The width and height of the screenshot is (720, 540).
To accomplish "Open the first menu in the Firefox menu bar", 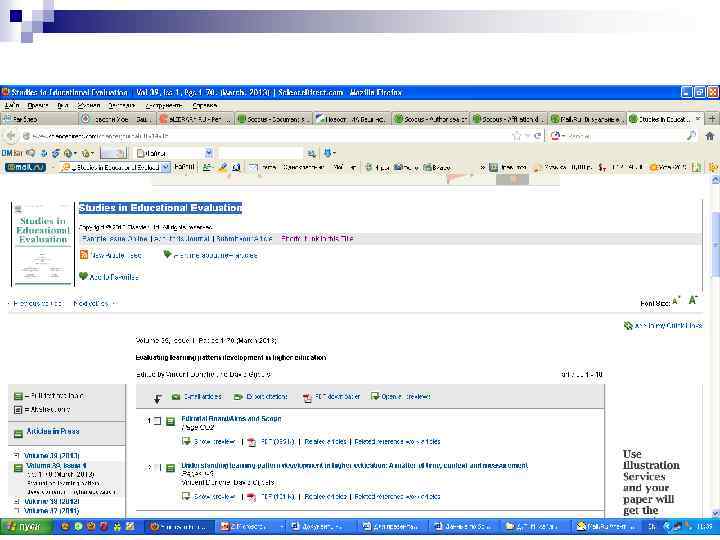I will pos(12,105).
